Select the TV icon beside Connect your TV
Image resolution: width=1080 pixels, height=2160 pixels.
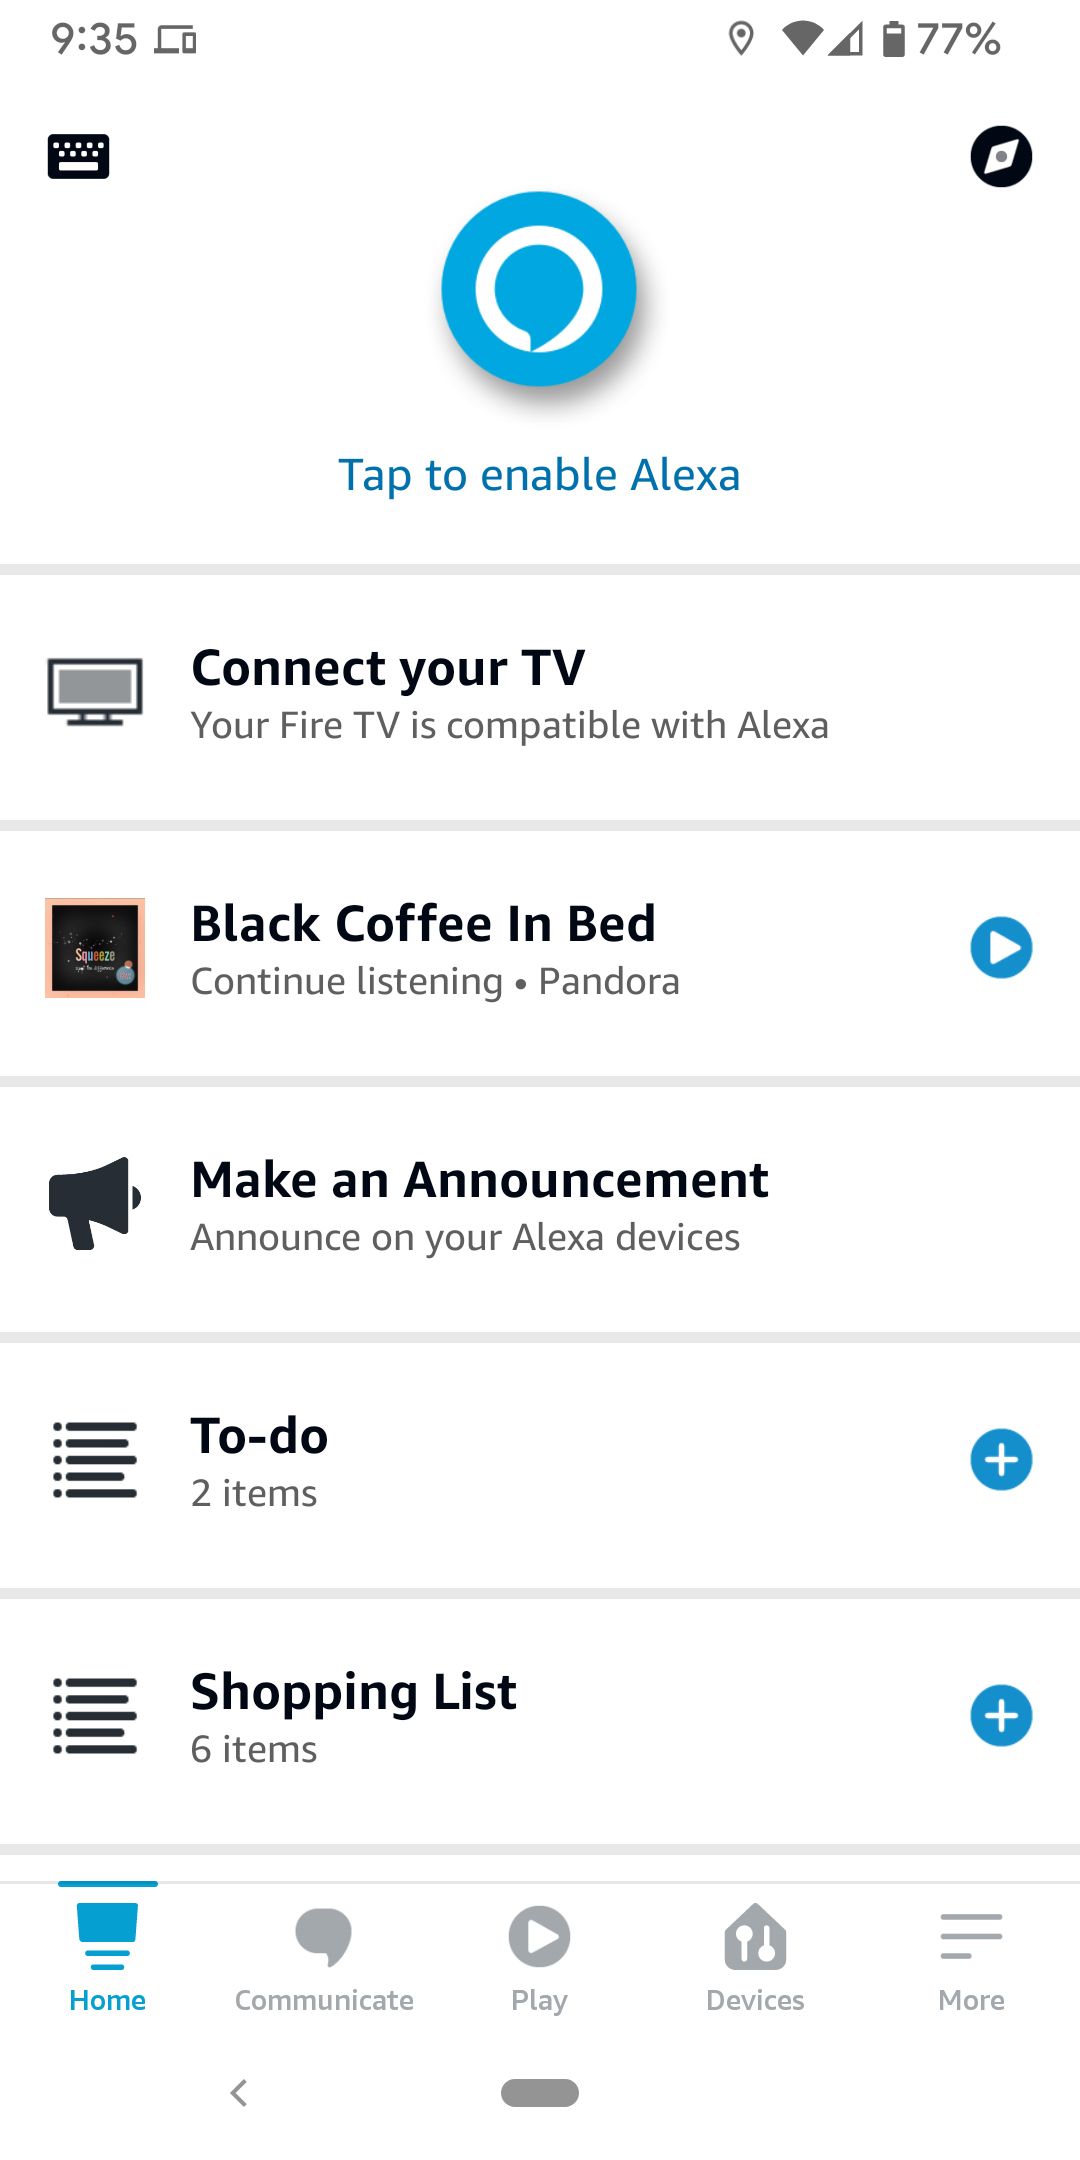click(x=96, y=690)
